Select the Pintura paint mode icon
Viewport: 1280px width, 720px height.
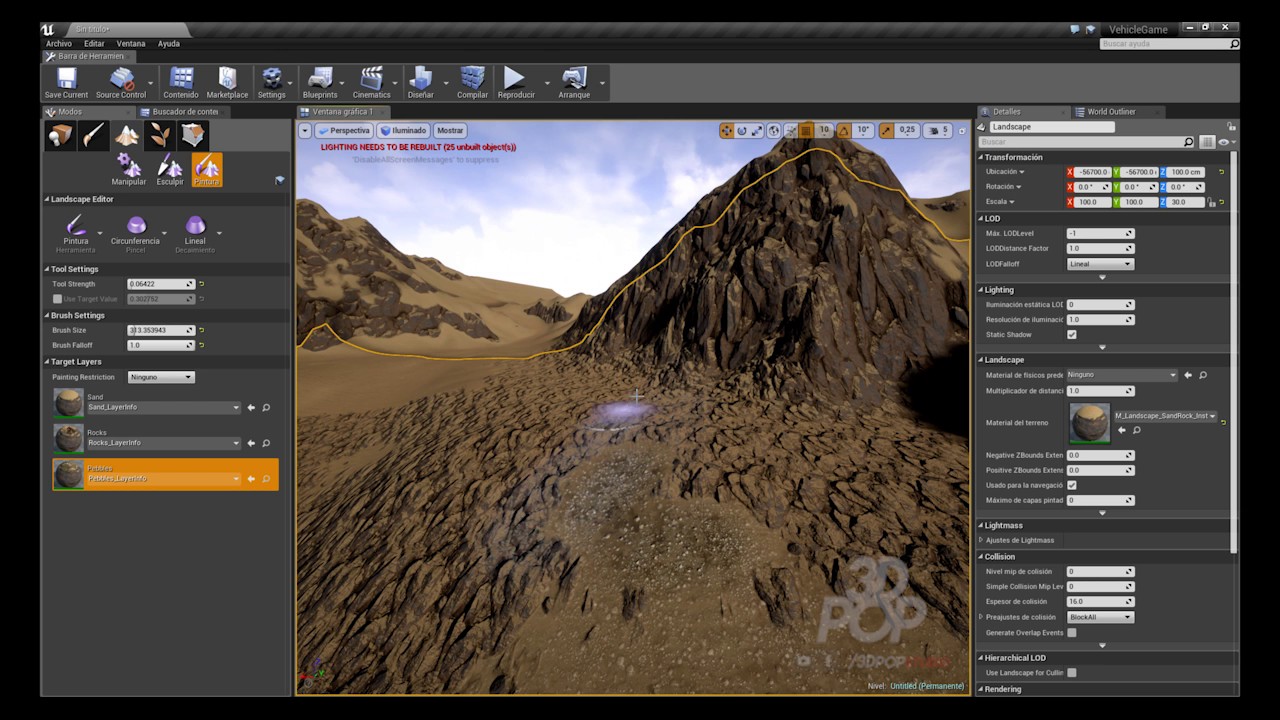(x=207, y=169)
